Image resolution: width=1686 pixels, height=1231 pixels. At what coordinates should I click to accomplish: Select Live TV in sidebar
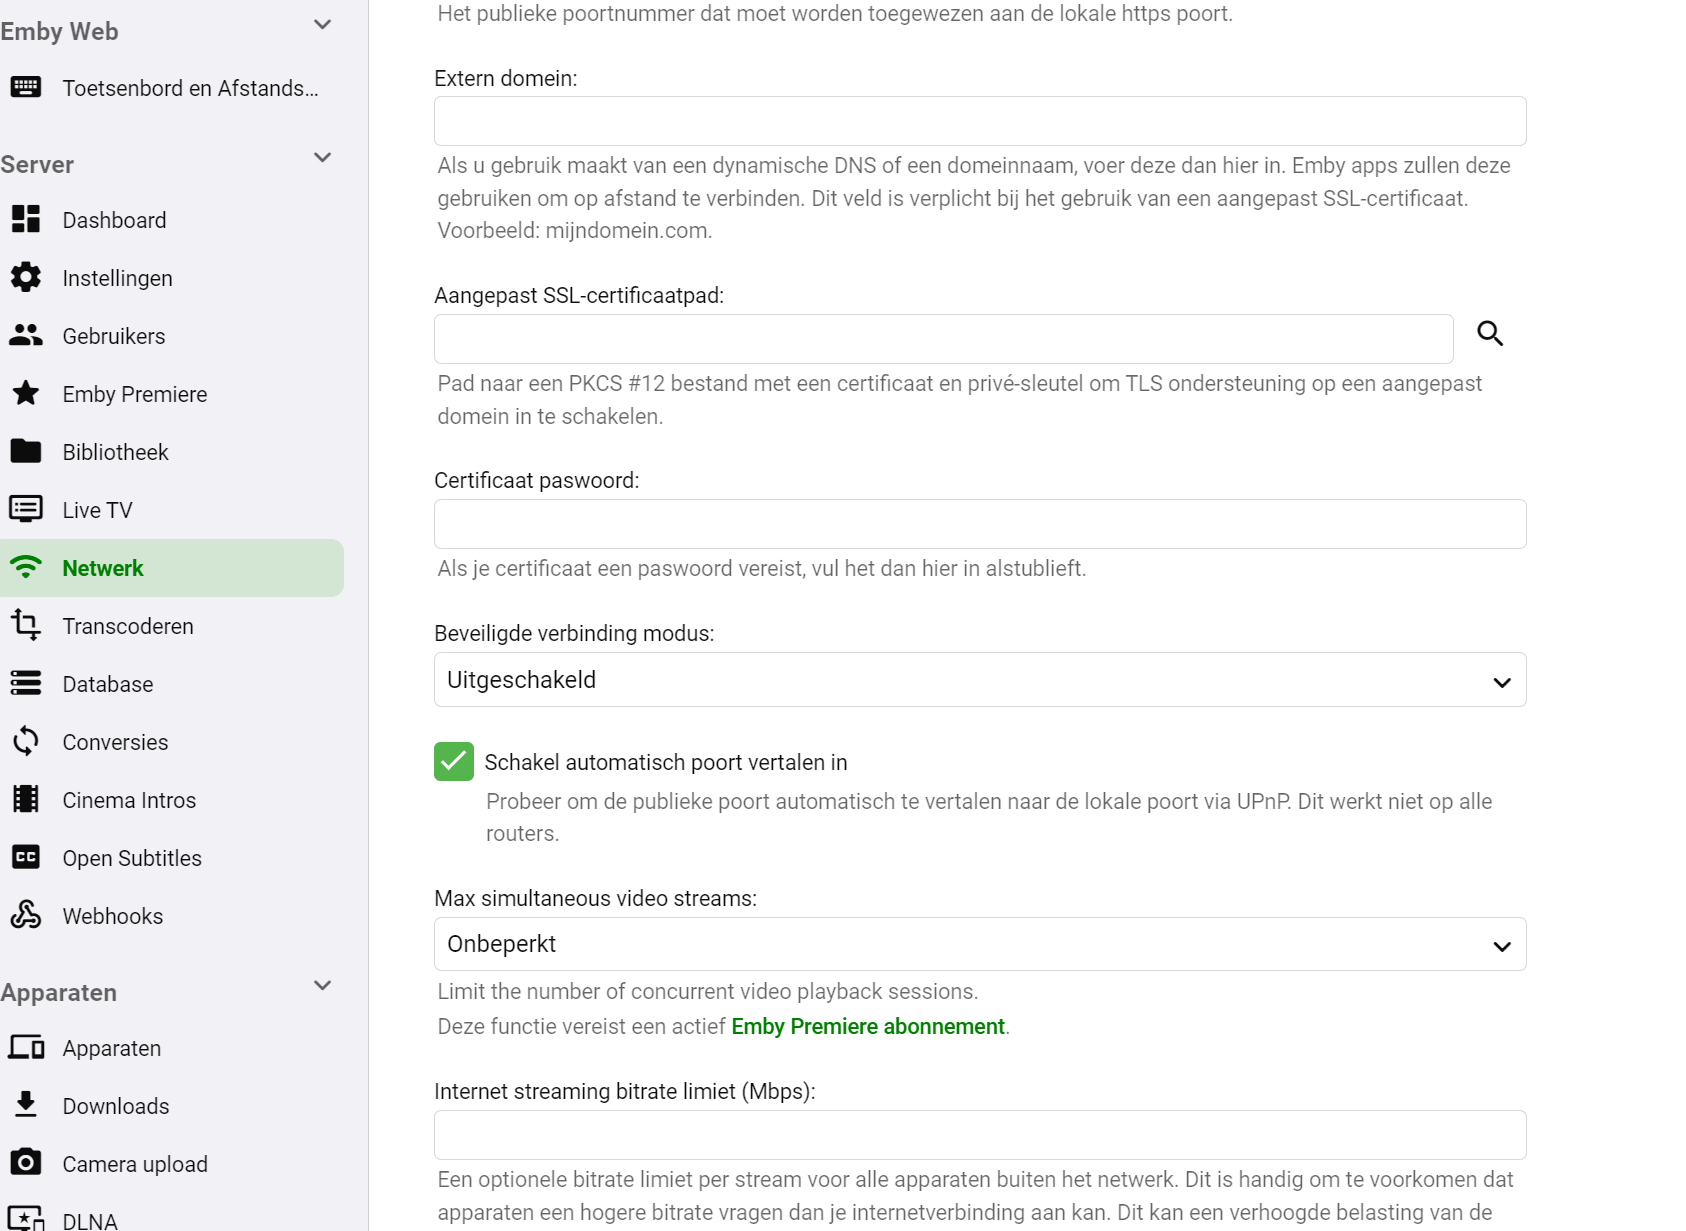point(97,510)
